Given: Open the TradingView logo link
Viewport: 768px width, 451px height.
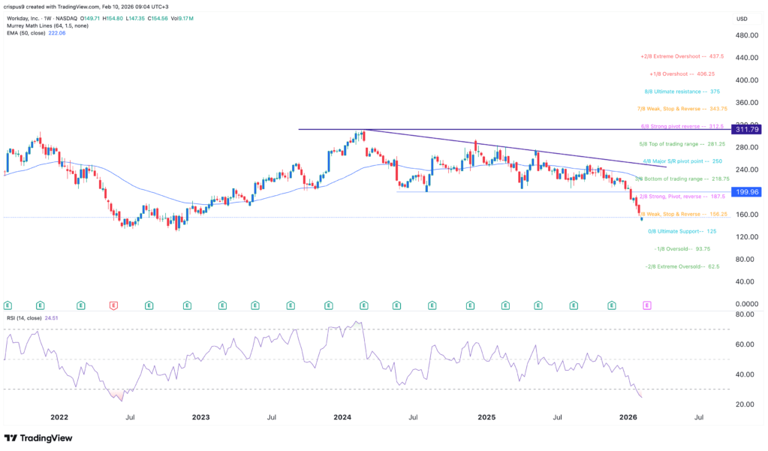Looking at the screenshot, I should point(38,438).
